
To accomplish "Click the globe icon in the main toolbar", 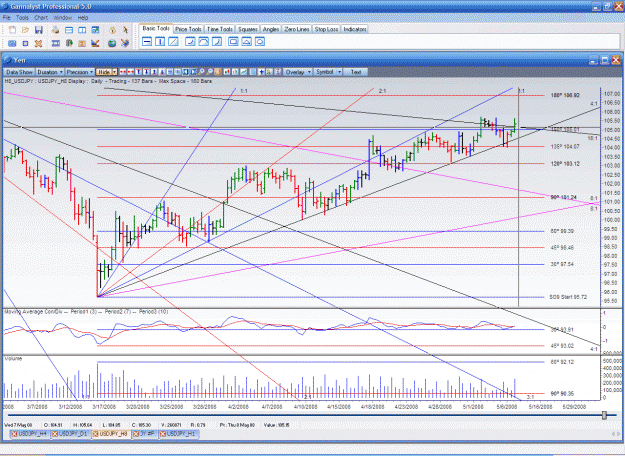I will pyautogui.click(x=112, y=43).
